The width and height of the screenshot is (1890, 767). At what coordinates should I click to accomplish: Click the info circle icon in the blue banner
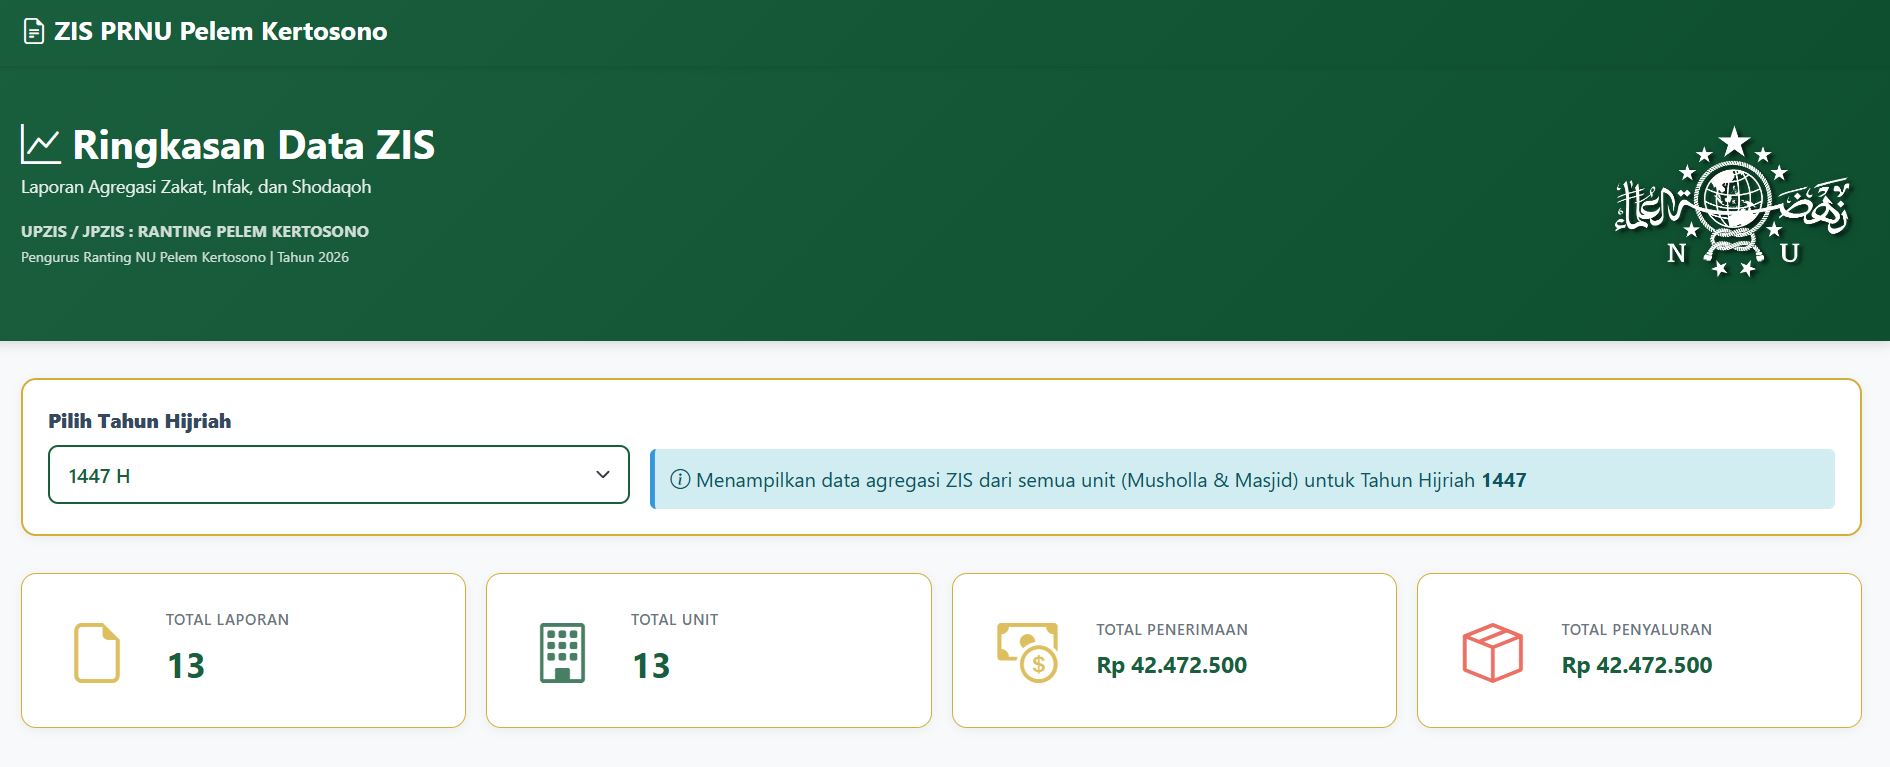coord(680,480)
